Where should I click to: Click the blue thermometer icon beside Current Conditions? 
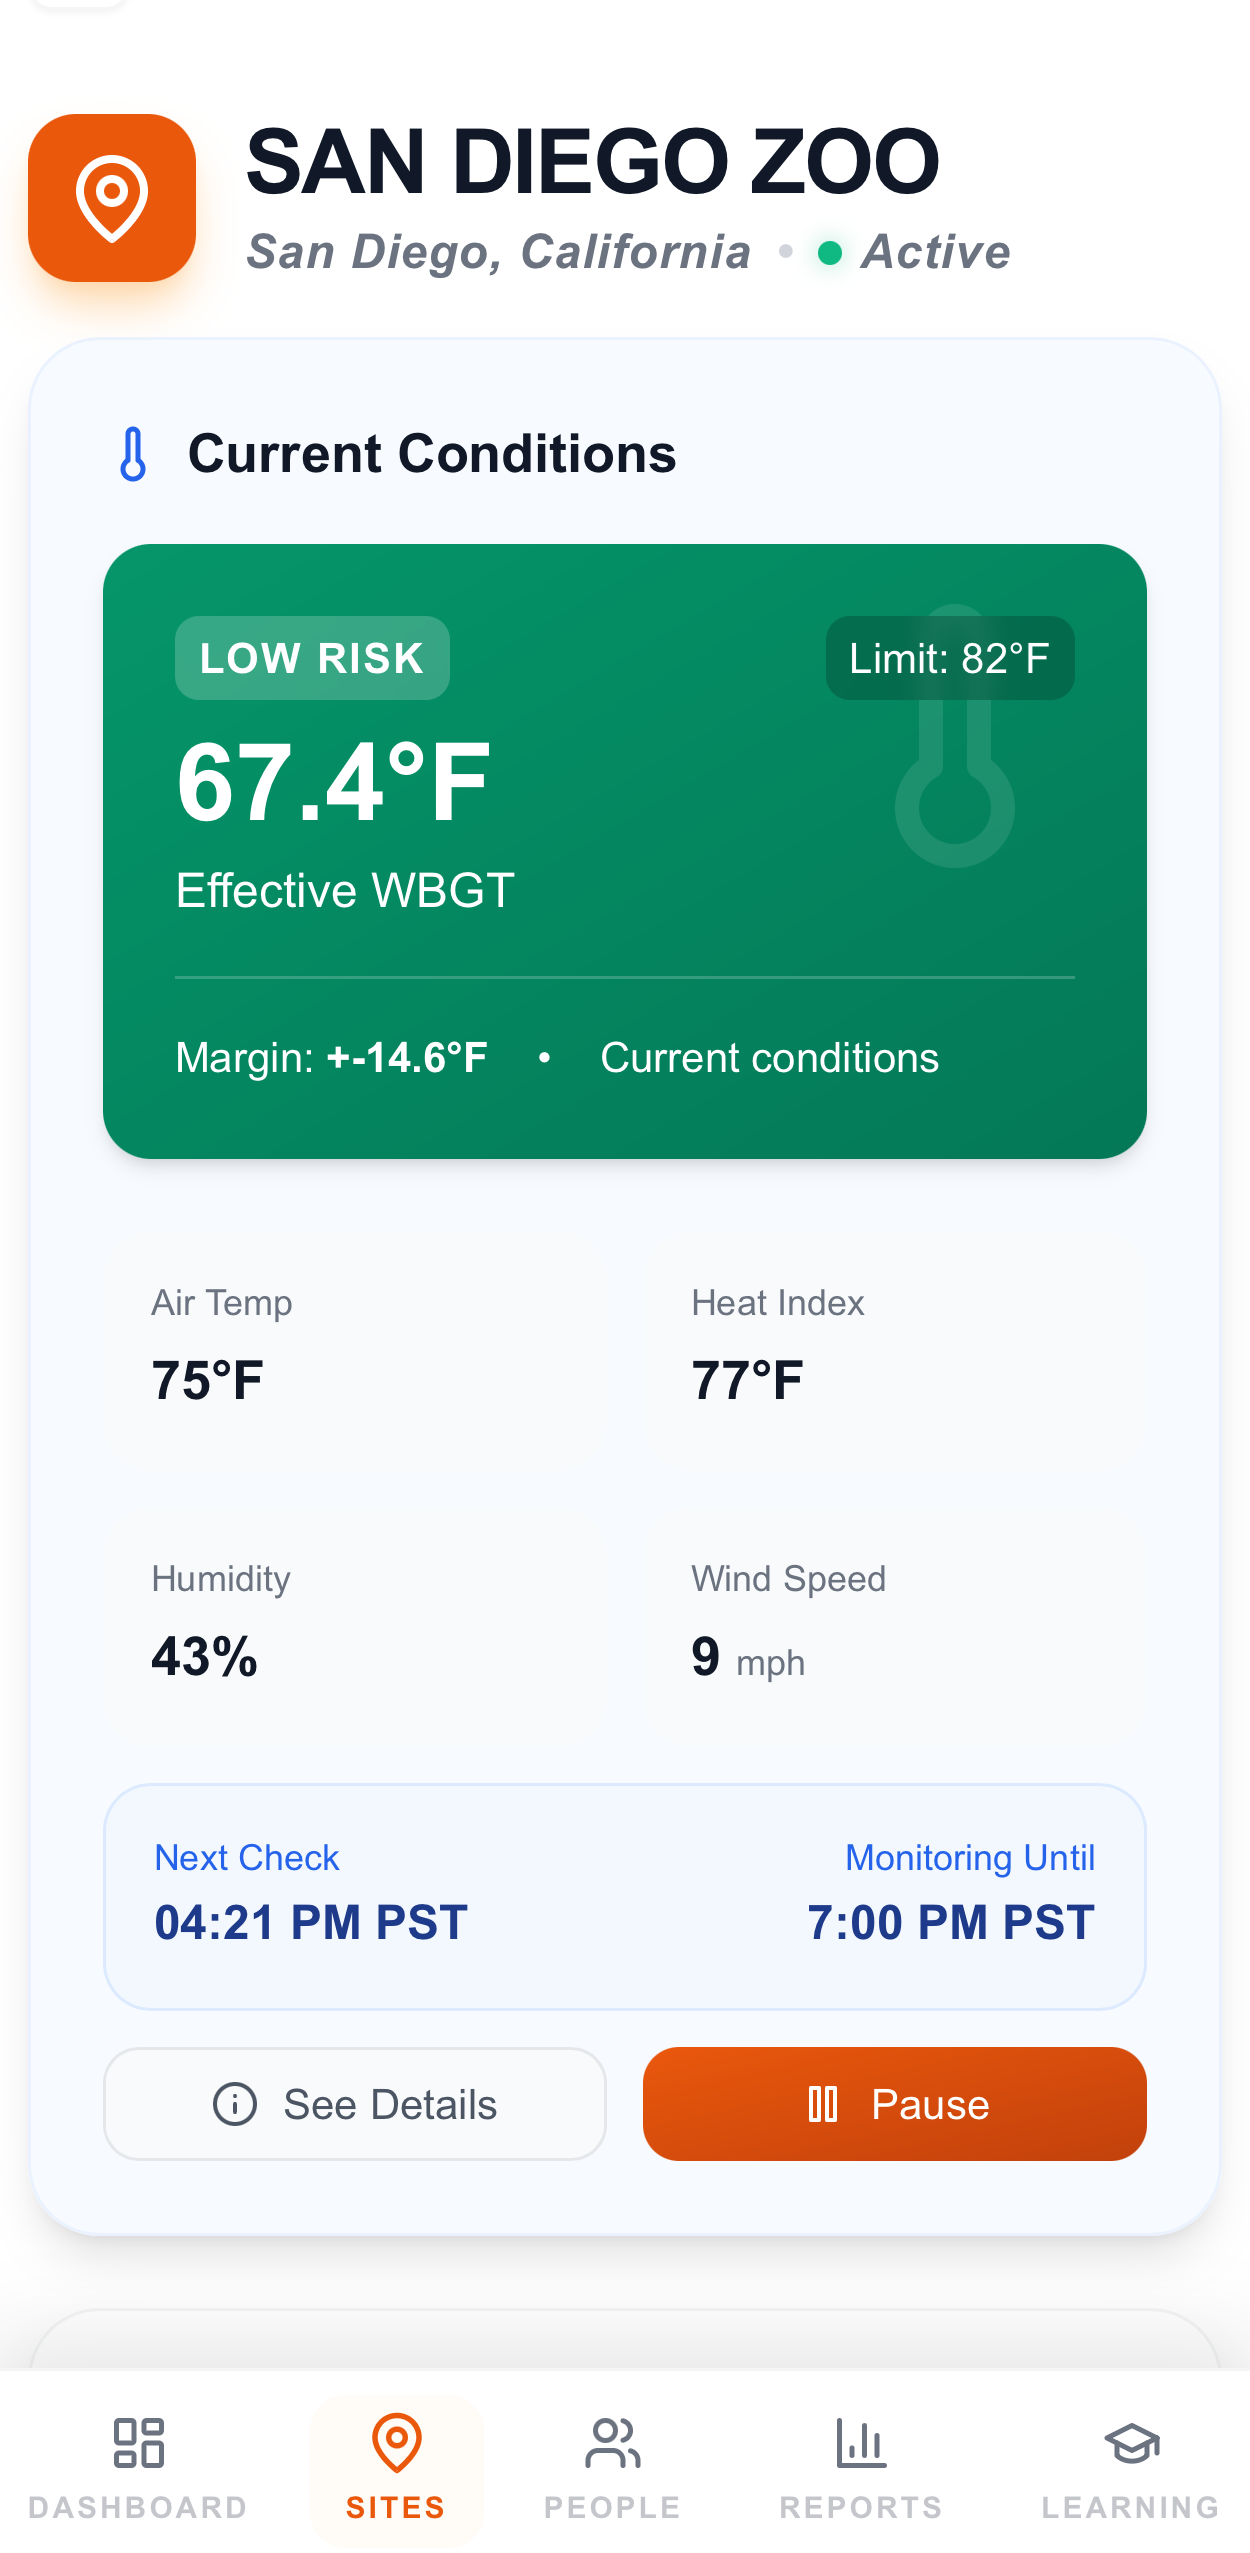133,454
